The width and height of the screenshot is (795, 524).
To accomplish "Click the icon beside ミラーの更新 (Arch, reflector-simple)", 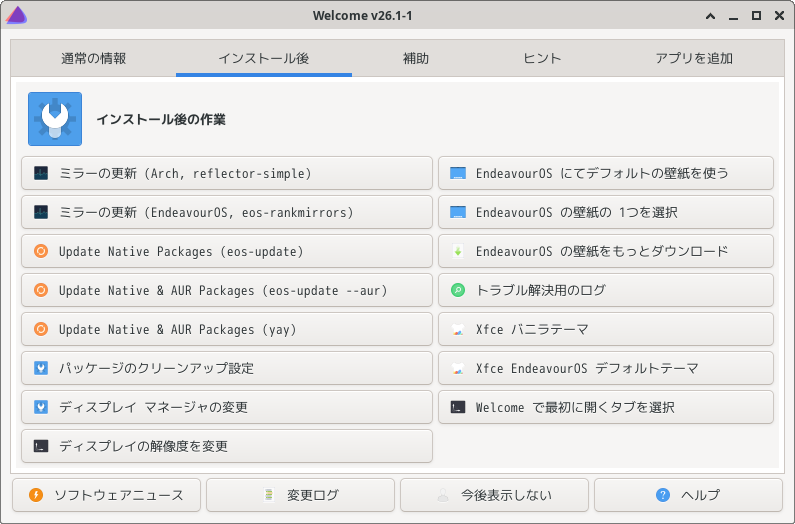I will pyautogui.click(x=41, y=173).
